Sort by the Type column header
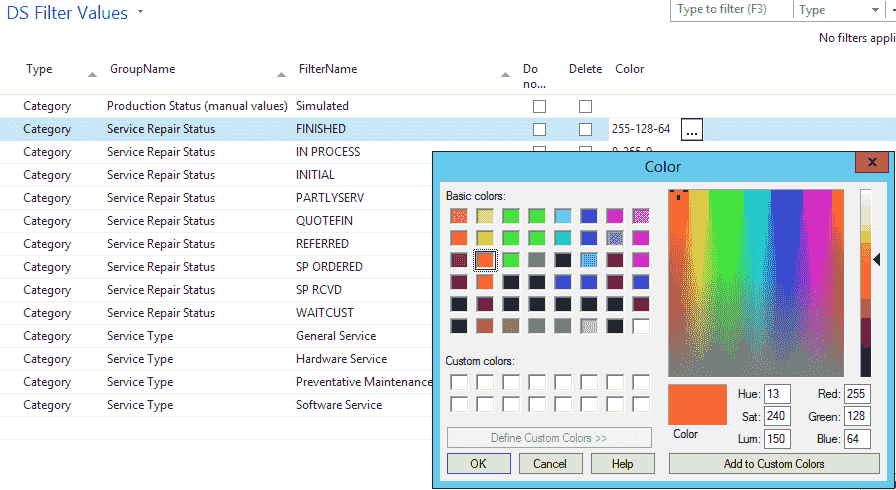Screen dimensions: 896x490 tap(39, 69)
